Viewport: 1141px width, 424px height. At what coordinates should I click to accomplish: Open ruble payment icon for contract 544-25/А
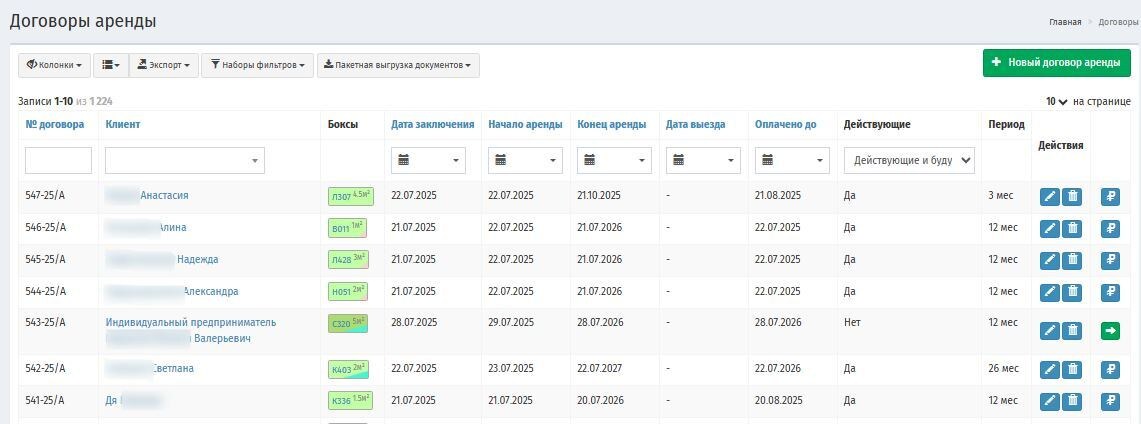pyautogui.click(x=1110, y=292)
